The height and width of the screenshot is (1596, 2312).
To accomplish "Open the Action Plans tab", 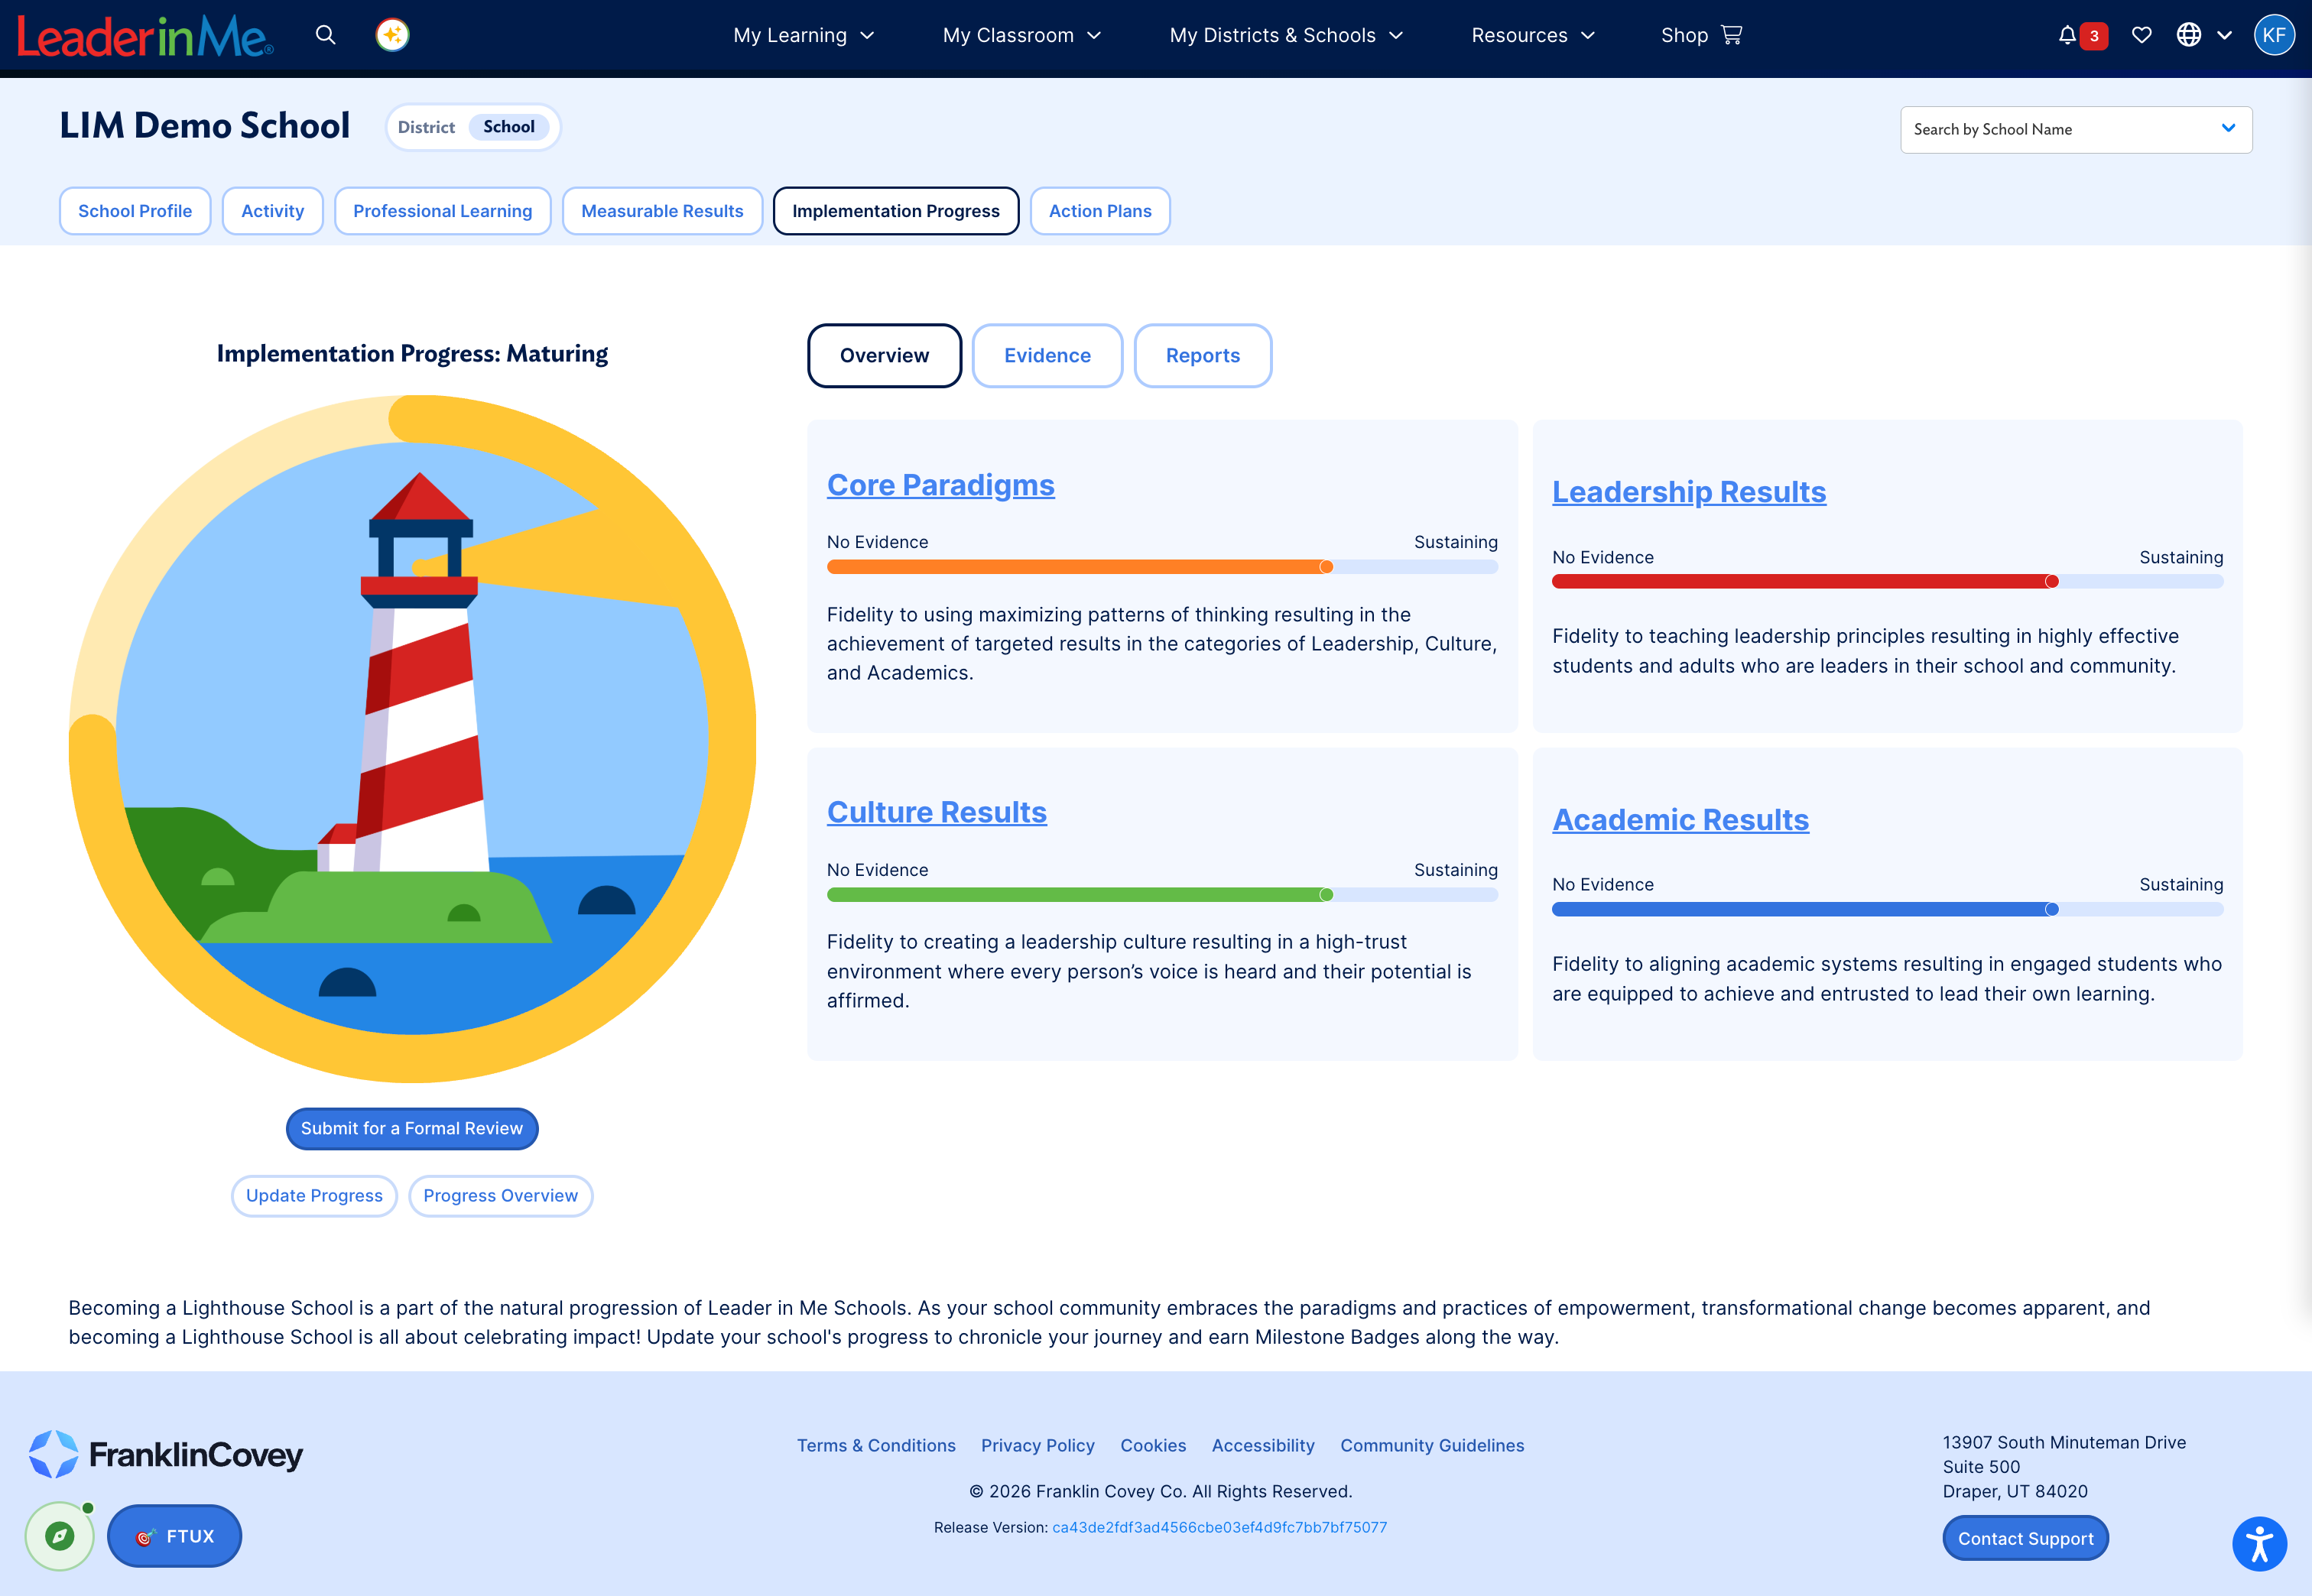I will pos(1100,211).
